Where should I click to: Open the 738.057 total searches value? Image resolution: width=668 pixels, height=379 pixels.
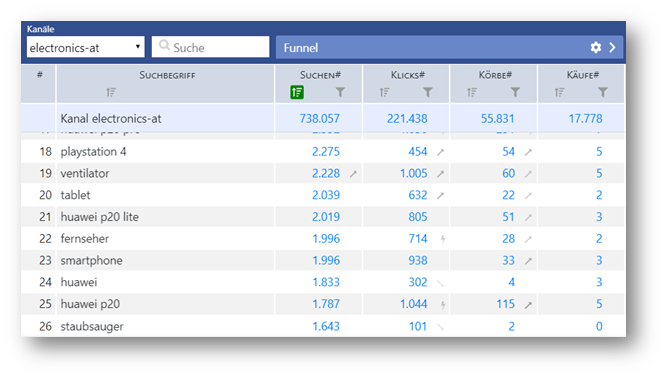pos(320,118)
